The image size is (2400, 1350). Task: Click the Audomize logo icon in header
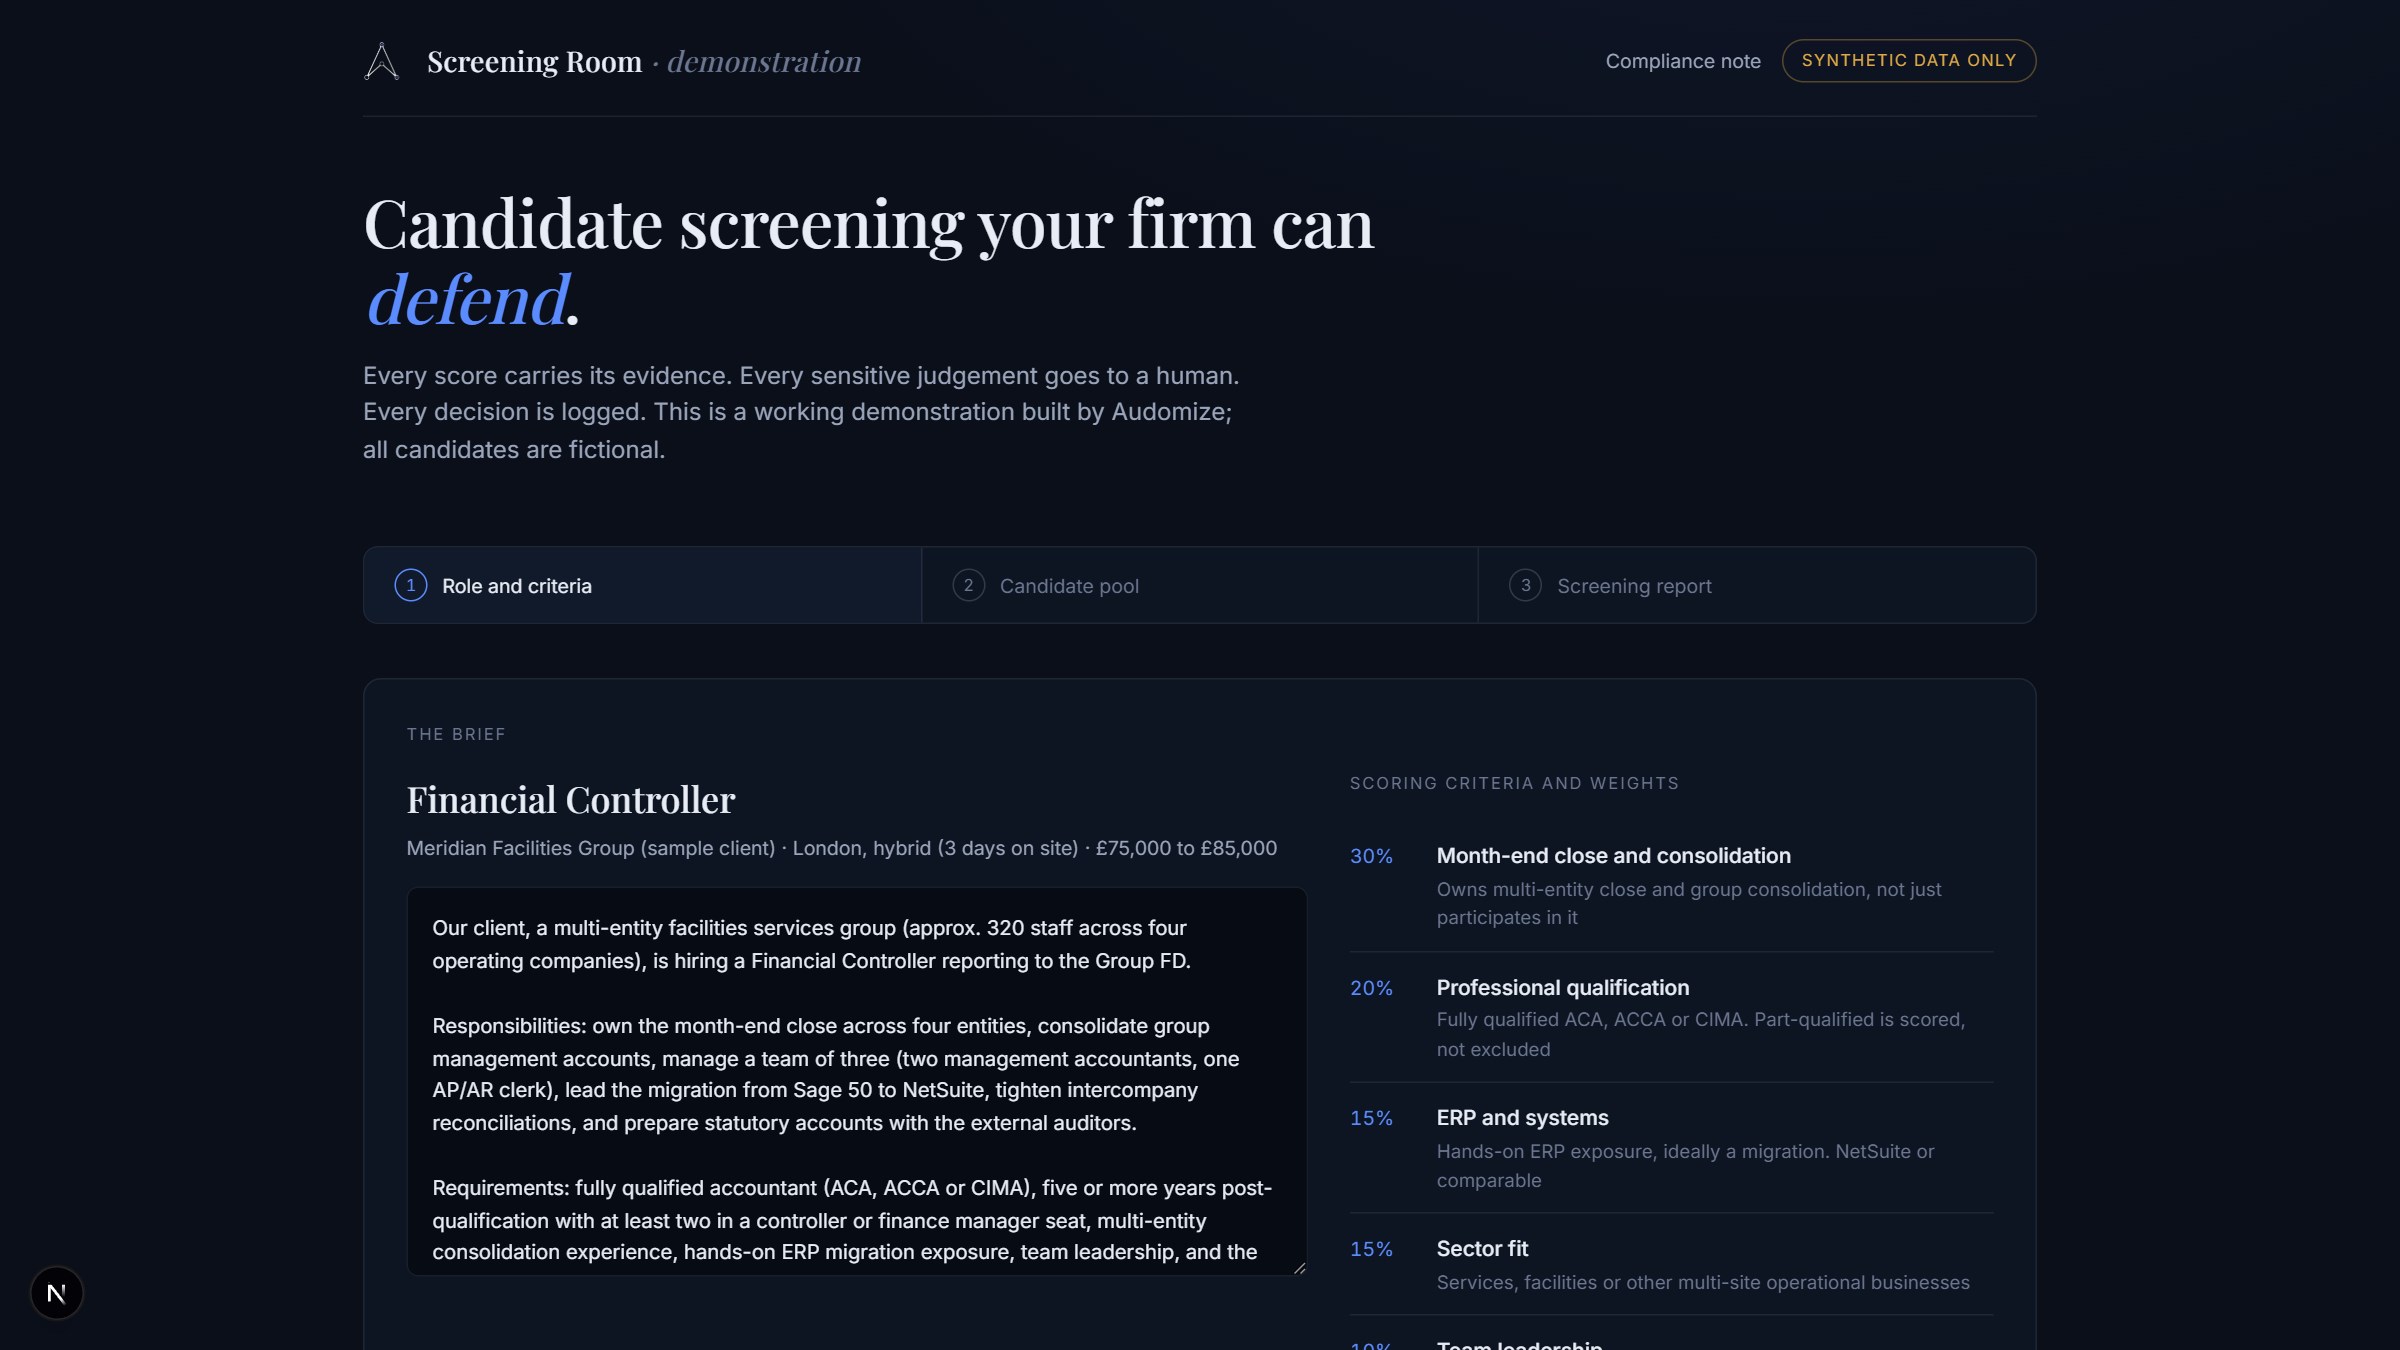(x=381, y=61)
